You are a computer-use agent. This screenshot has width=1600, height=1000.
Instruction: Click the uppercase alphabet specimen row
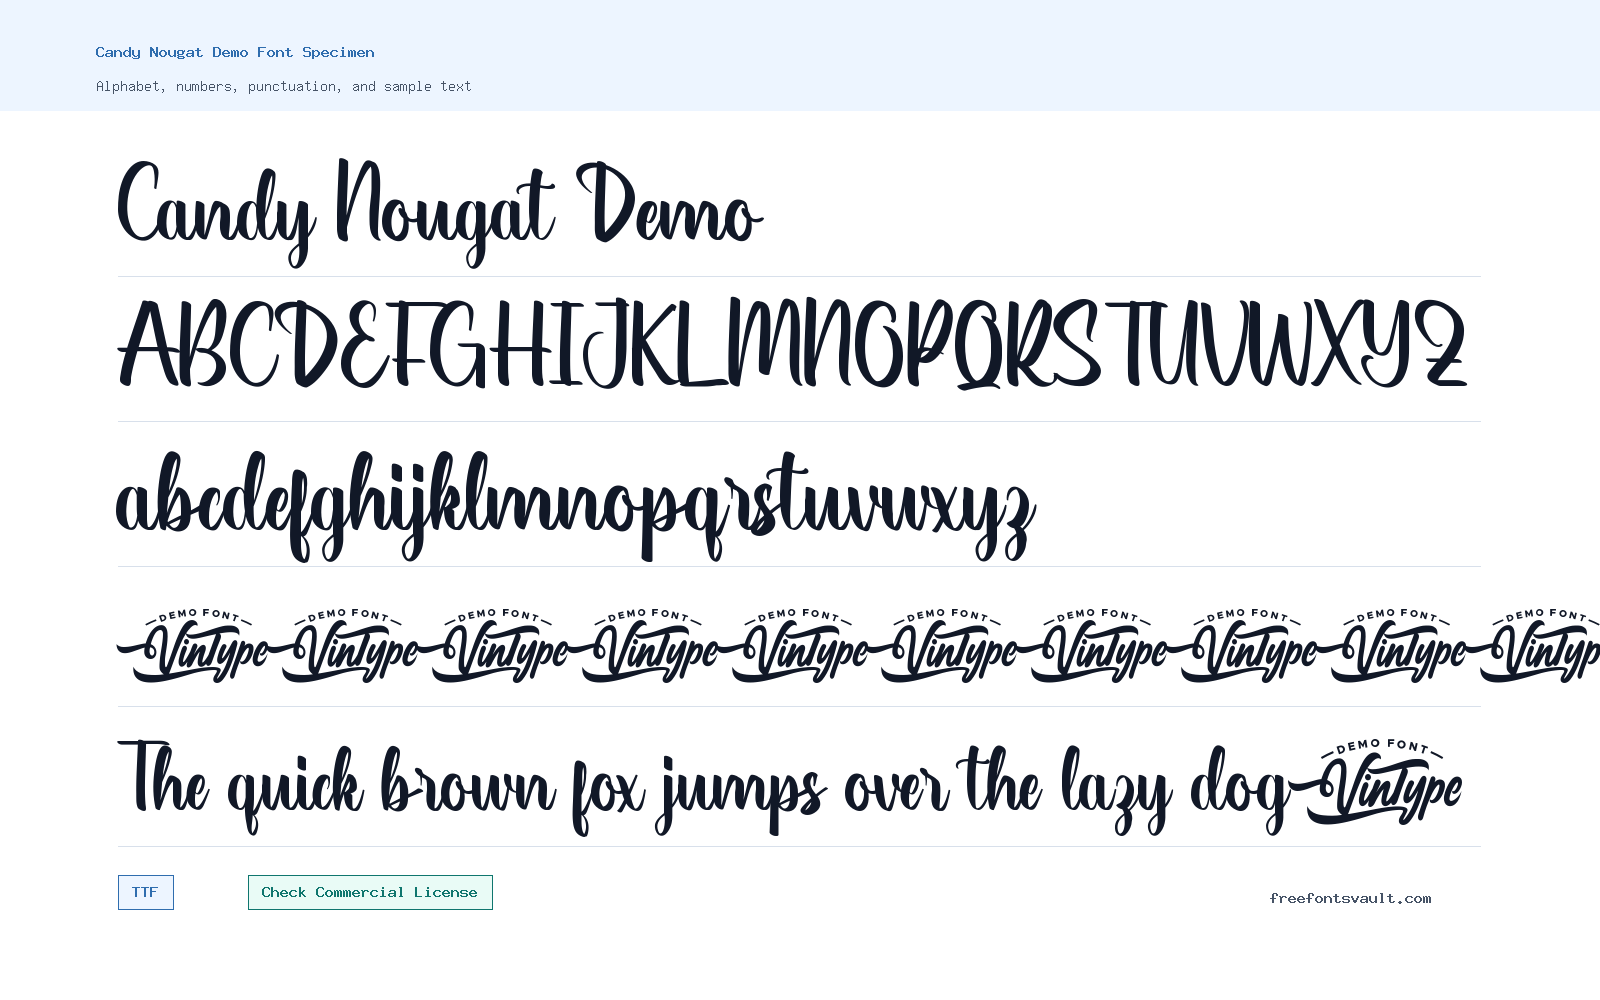(792, 344)
